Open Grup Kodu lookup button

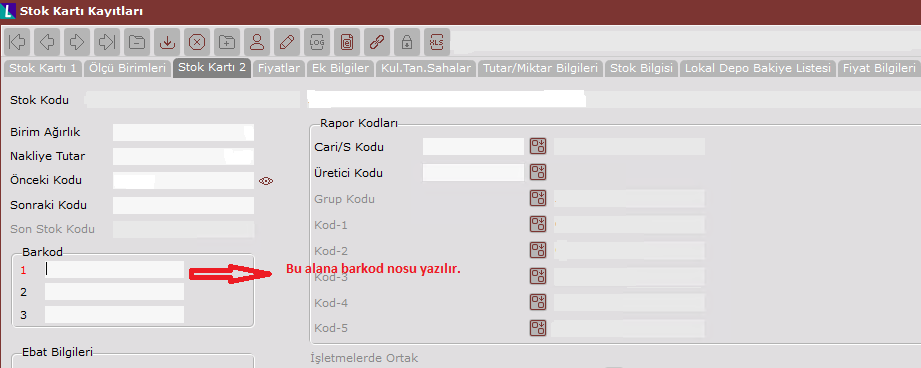538,198
